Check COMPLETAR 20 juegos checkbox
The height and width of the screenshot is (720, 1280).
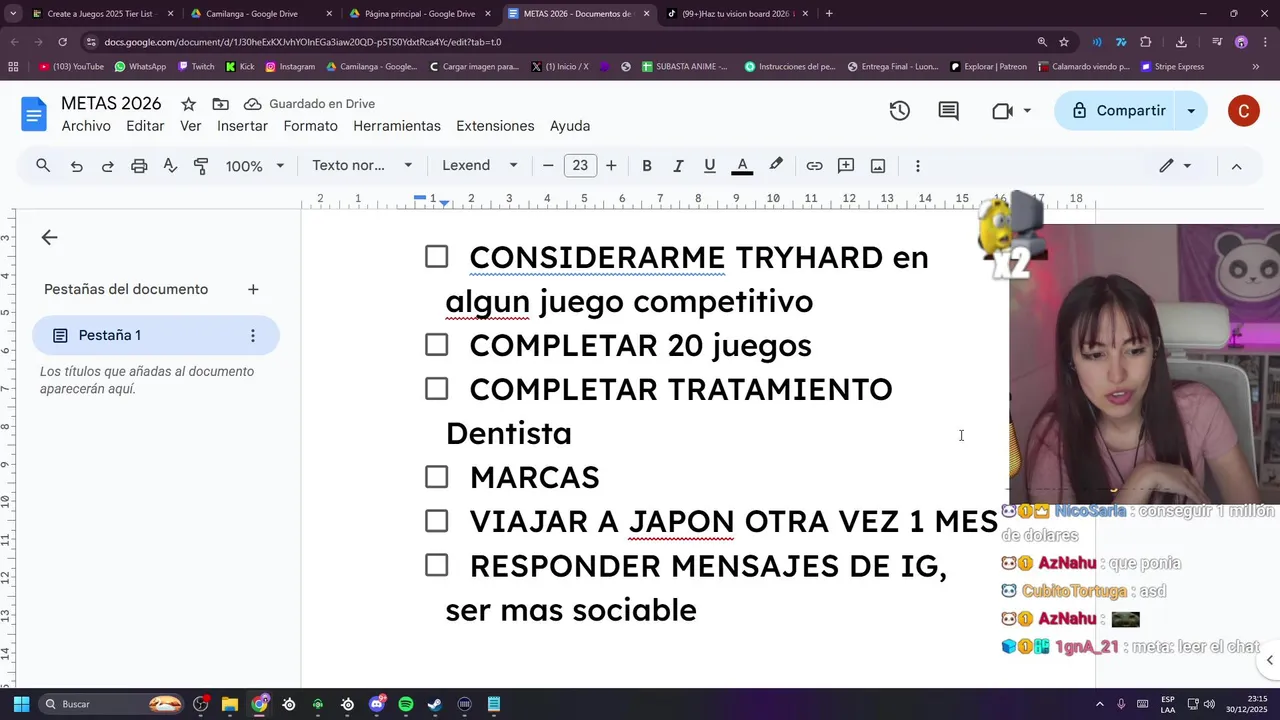pyautogui.click(x=436, y=345)
